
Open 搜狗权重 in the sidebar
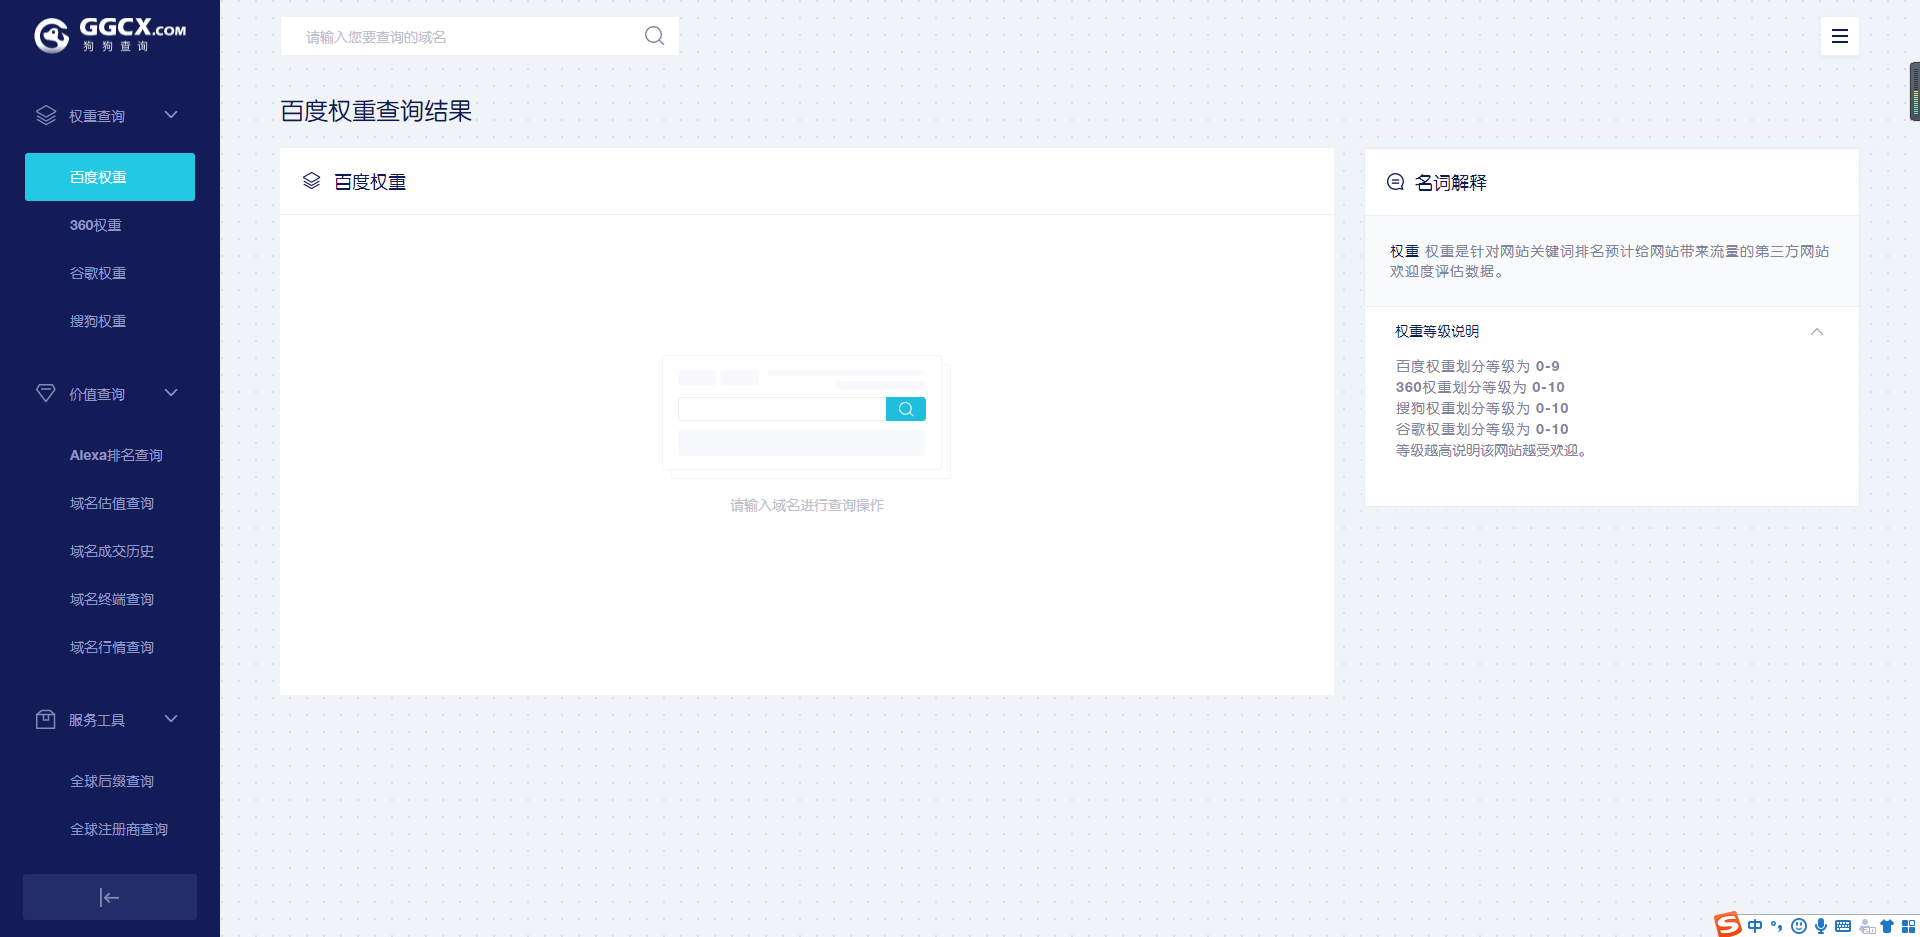click(98, 321)
